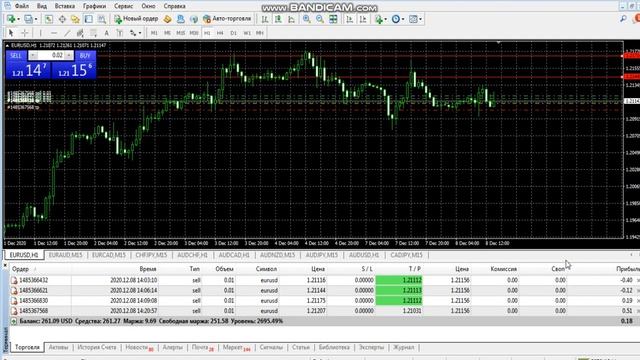Open the Журнал terminal tab
The width and height of the screenshot is (640, 360).
403,347
